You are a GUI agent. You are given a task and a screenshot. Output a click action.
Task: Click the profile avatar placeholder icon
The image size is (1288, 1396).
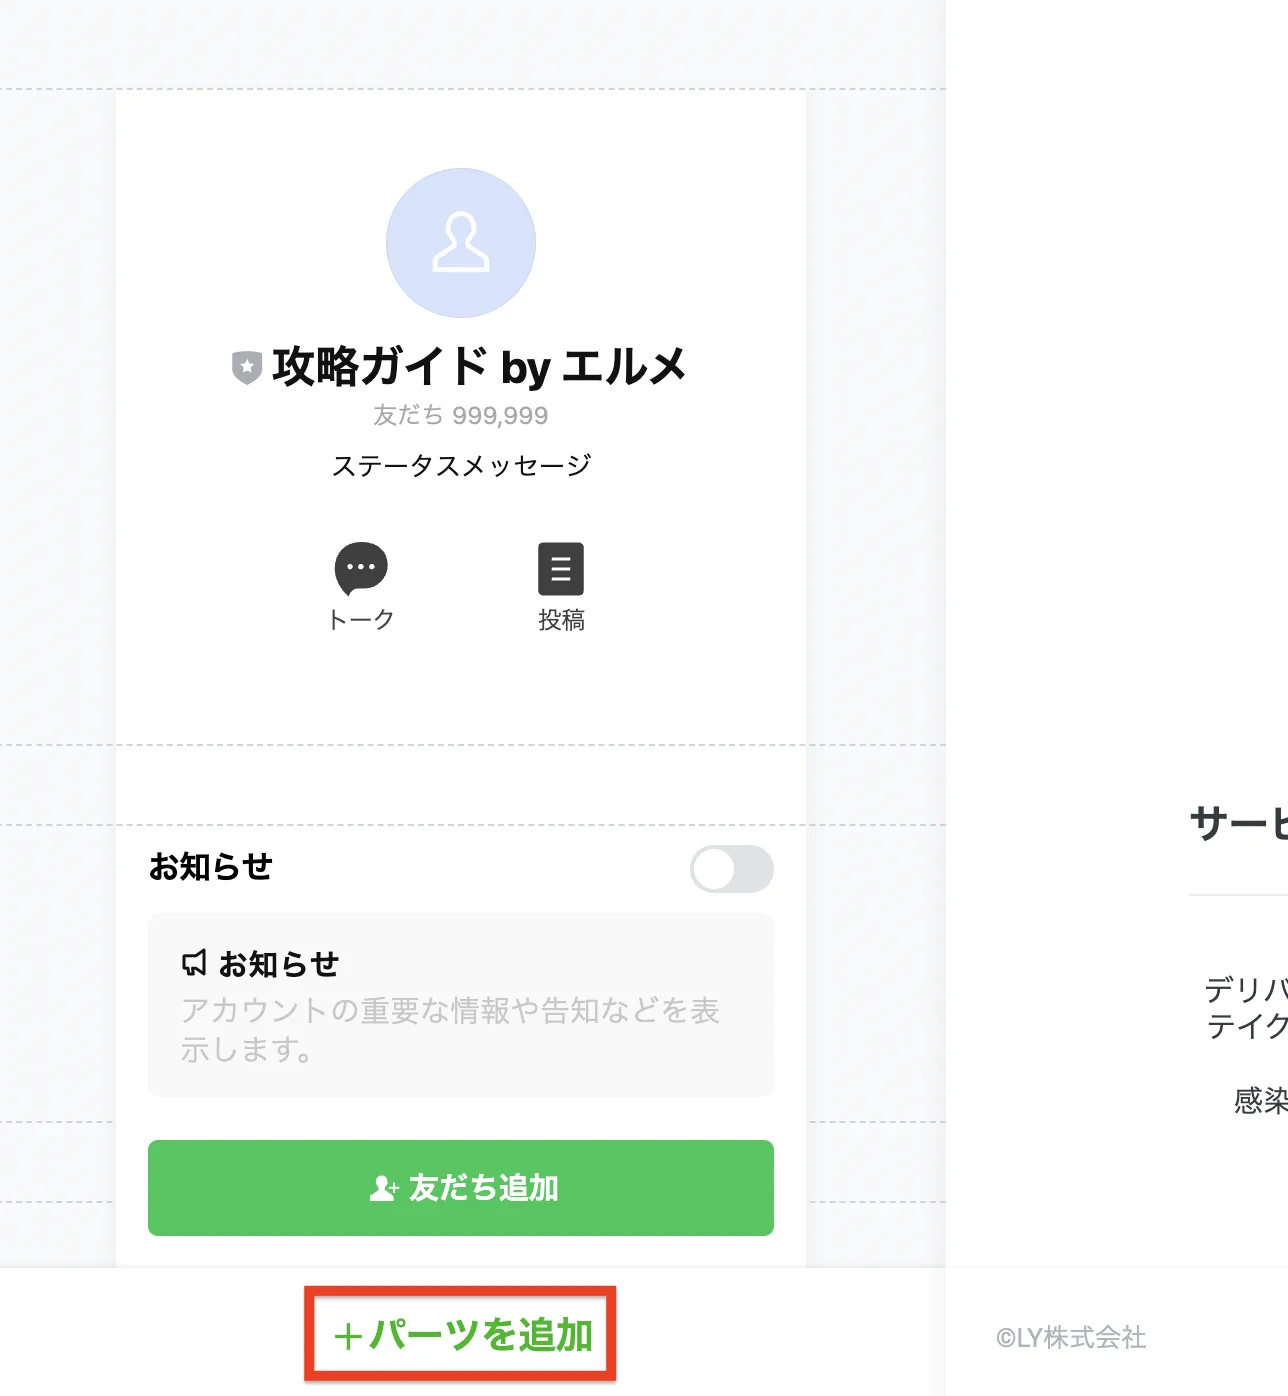[x=461, y=243]
